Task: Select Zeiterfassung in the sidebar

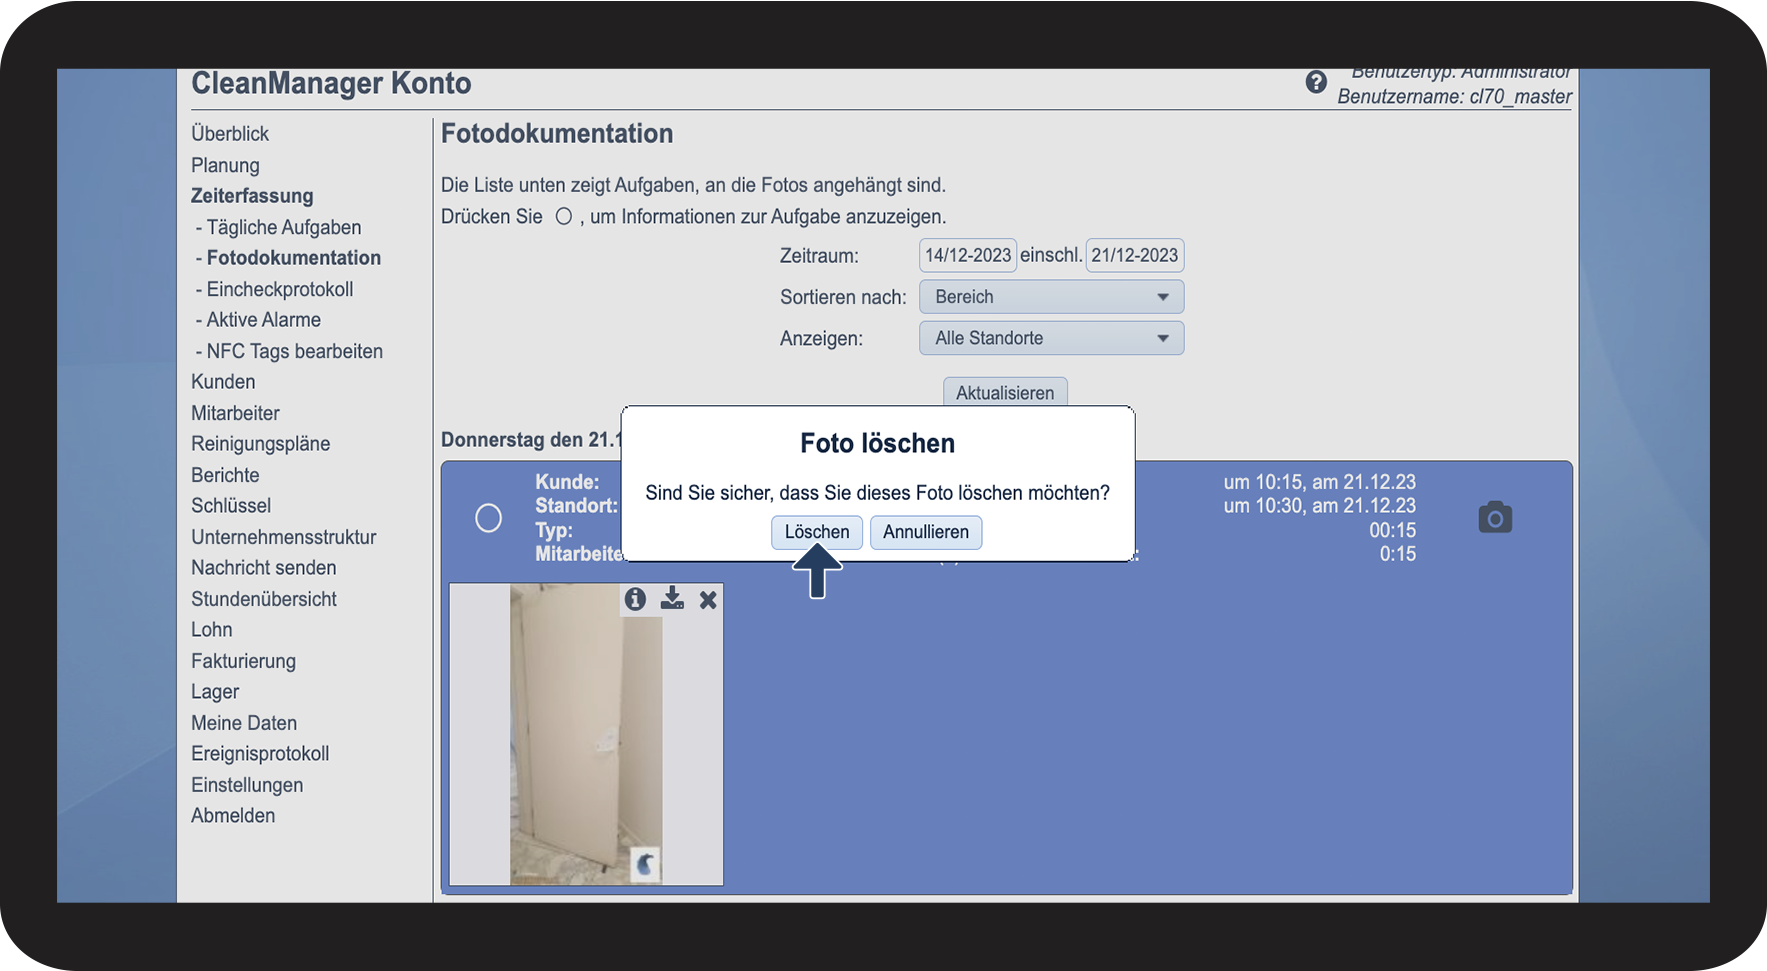Action: [252, 196]
